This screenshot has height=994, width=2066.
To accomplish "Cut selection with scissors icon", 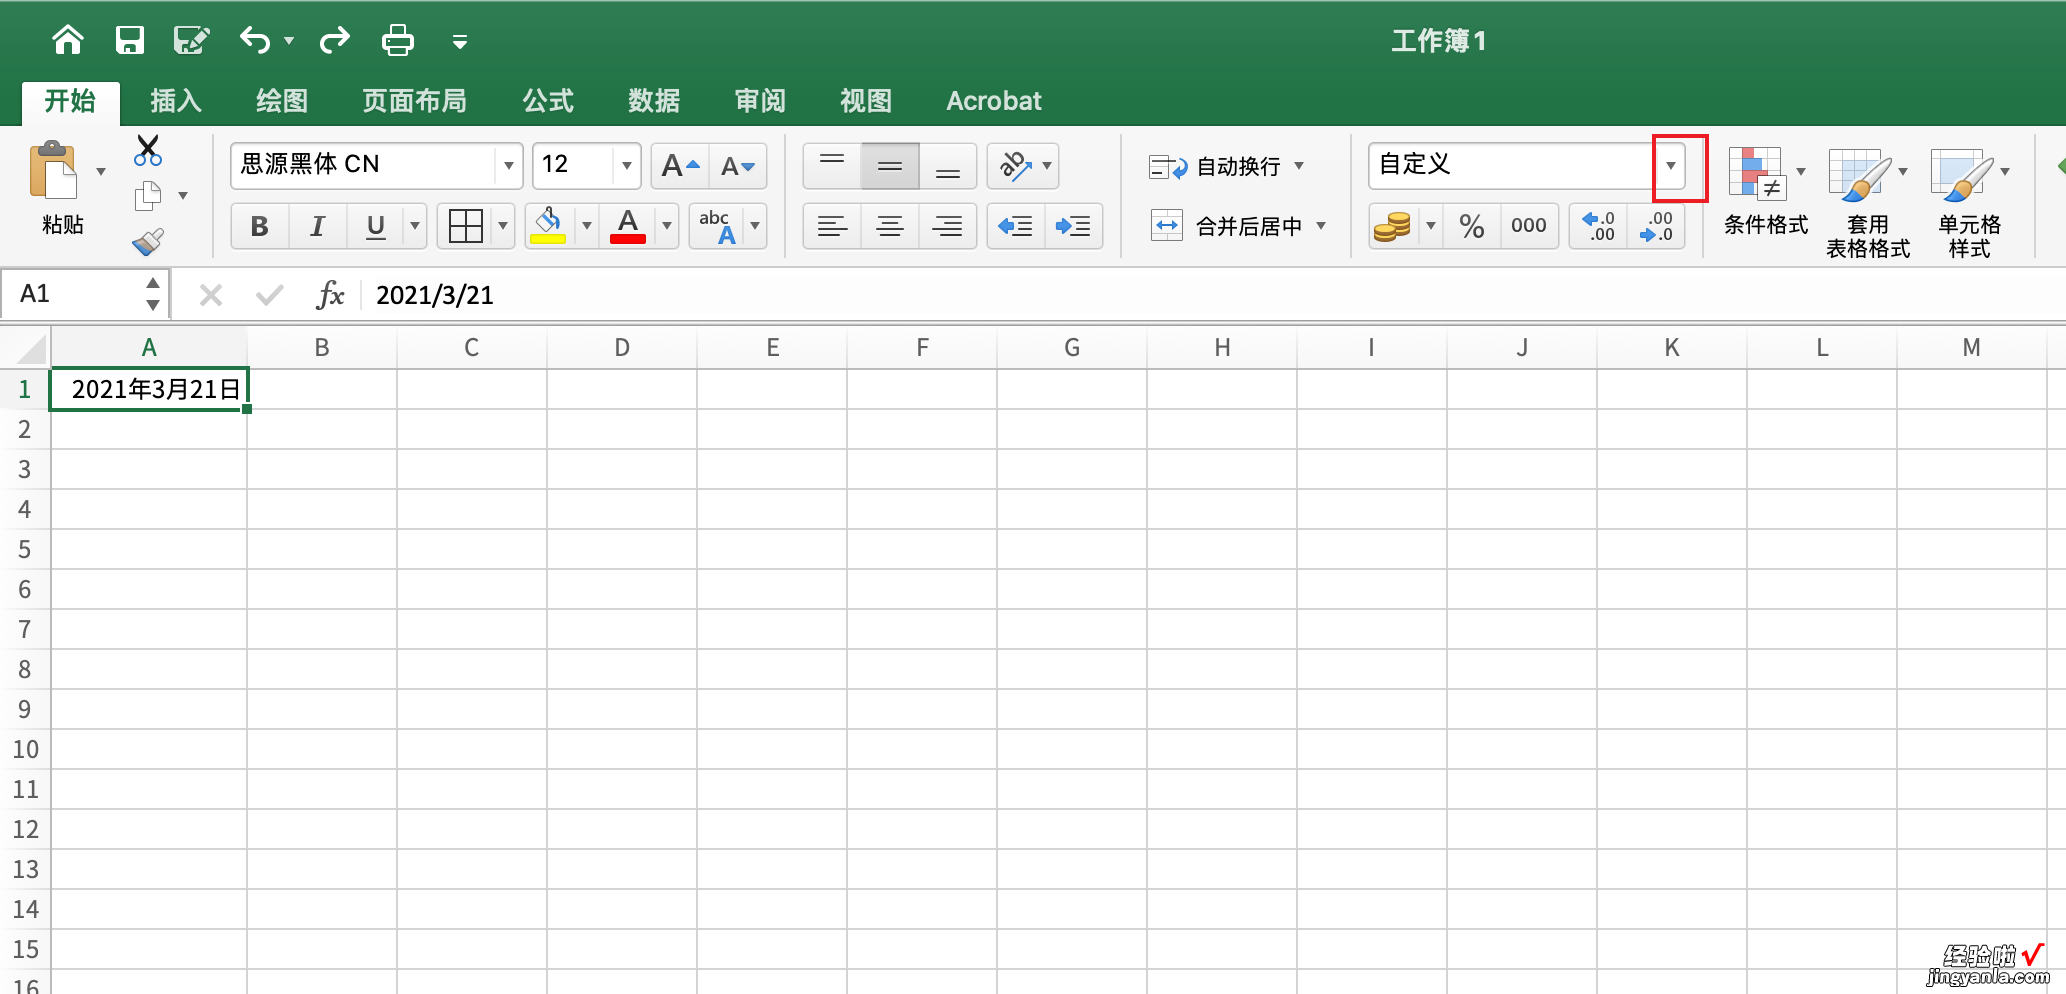I will pyautogui.click(x=148, y=151).
